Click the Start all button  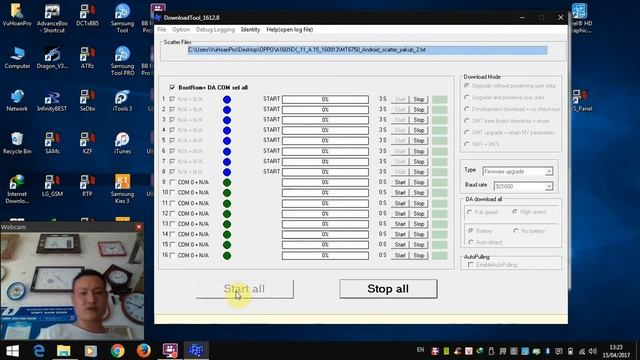click(x=244, y=289)
